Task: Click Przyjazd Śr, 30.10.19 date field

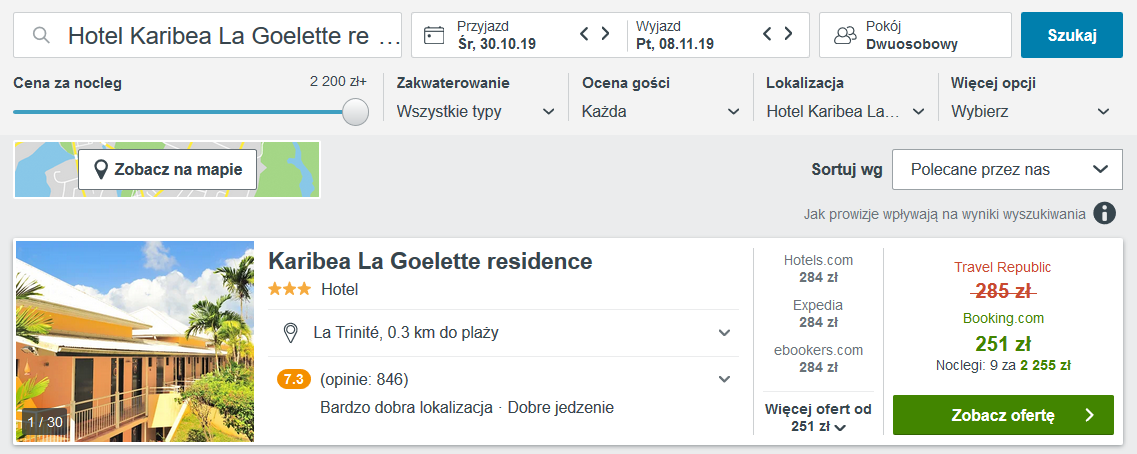Action: pos(497,35)
